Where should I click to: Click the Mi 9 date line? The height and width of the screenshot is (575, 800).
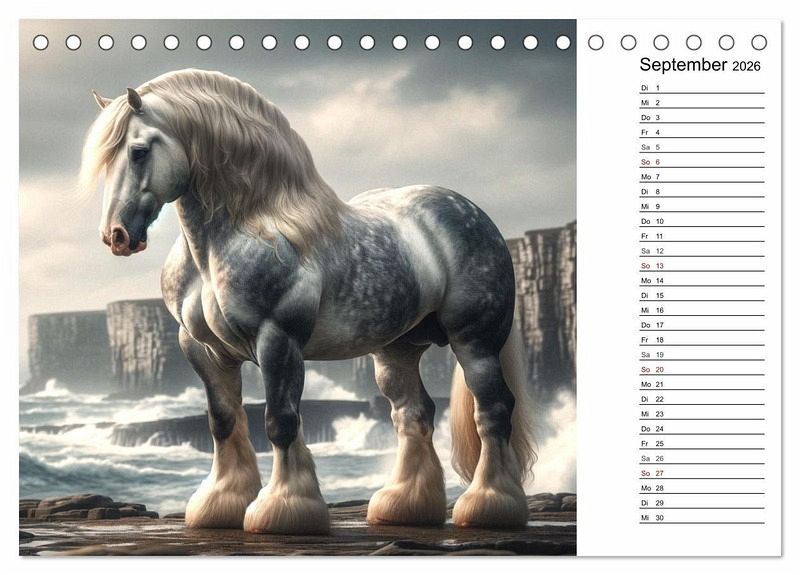click(x=701, y=206)
